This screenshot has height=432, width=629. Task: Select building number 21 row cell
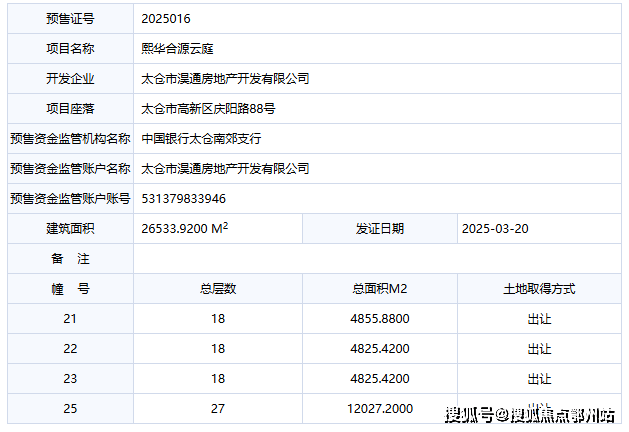pyautogui.click(x=70, y=318)
